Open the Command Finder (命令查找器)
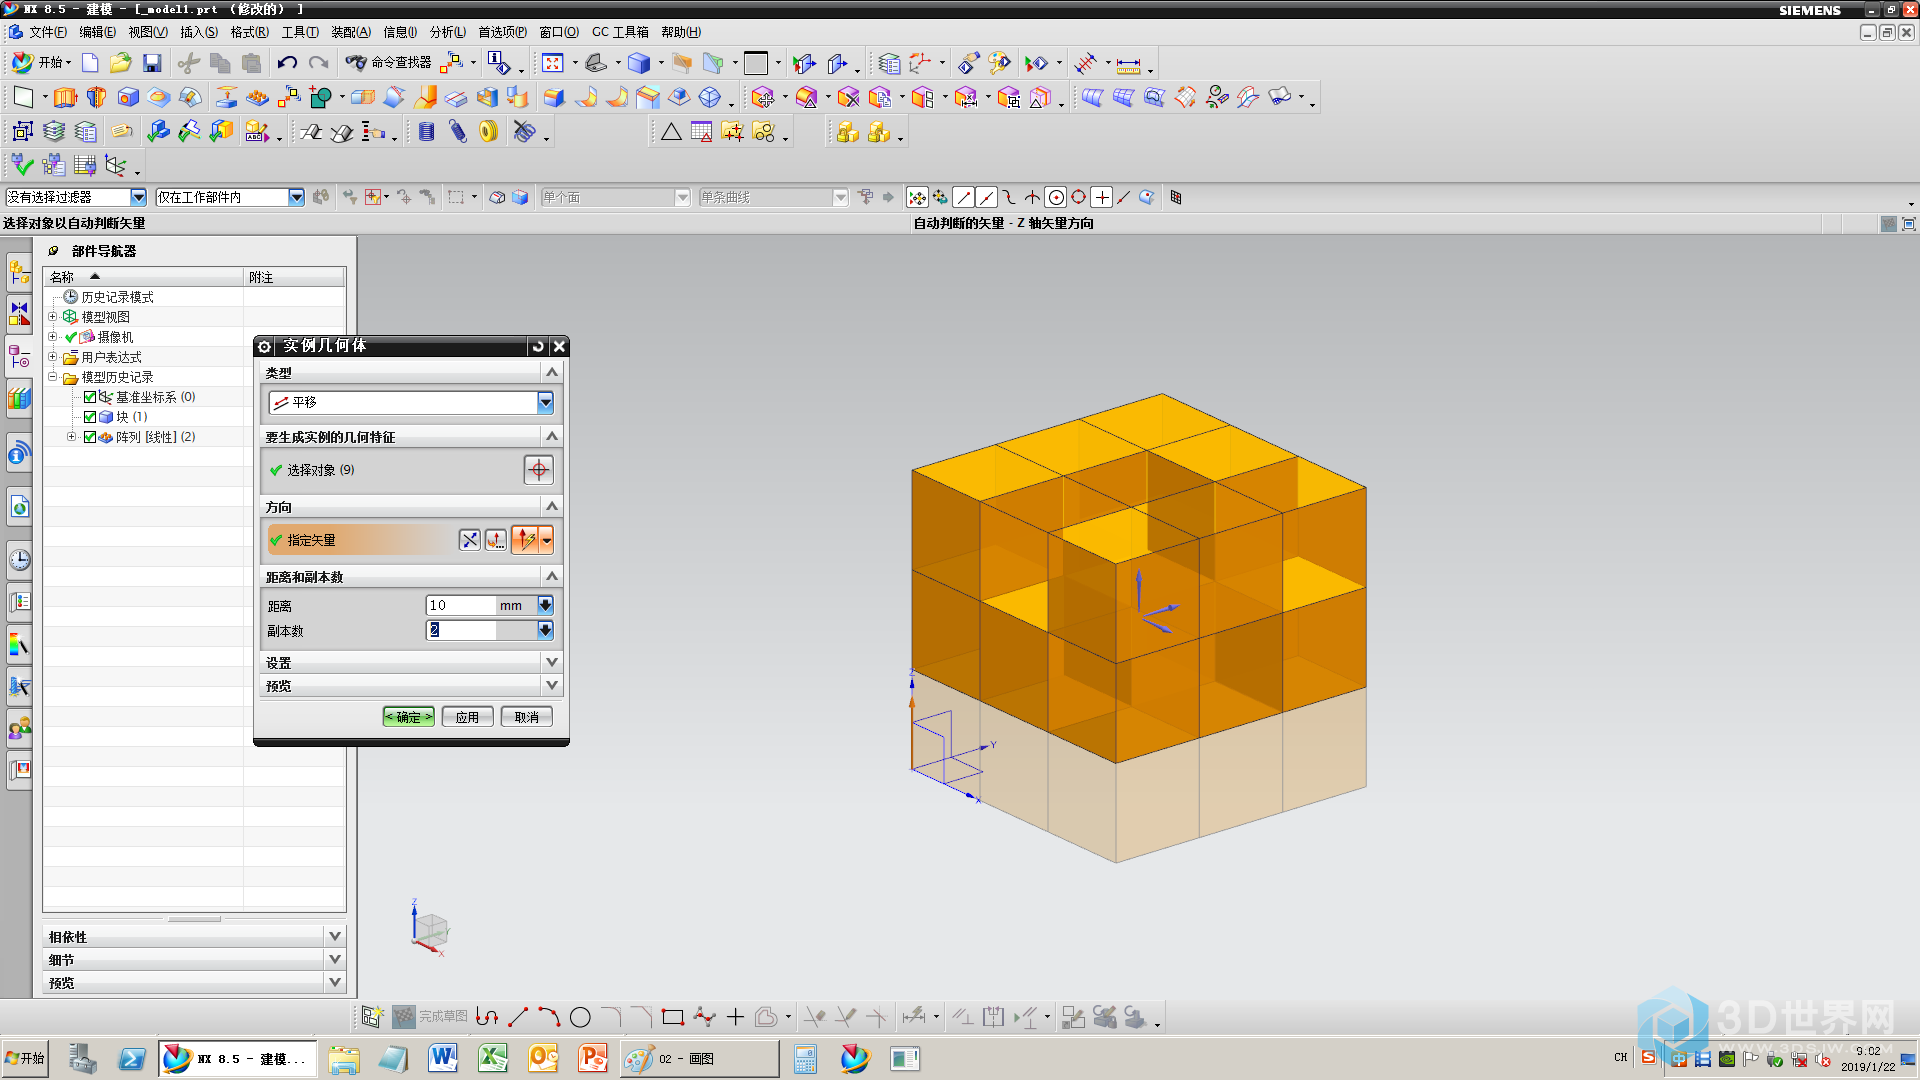 pyautogui.click(x=389, y=63)
